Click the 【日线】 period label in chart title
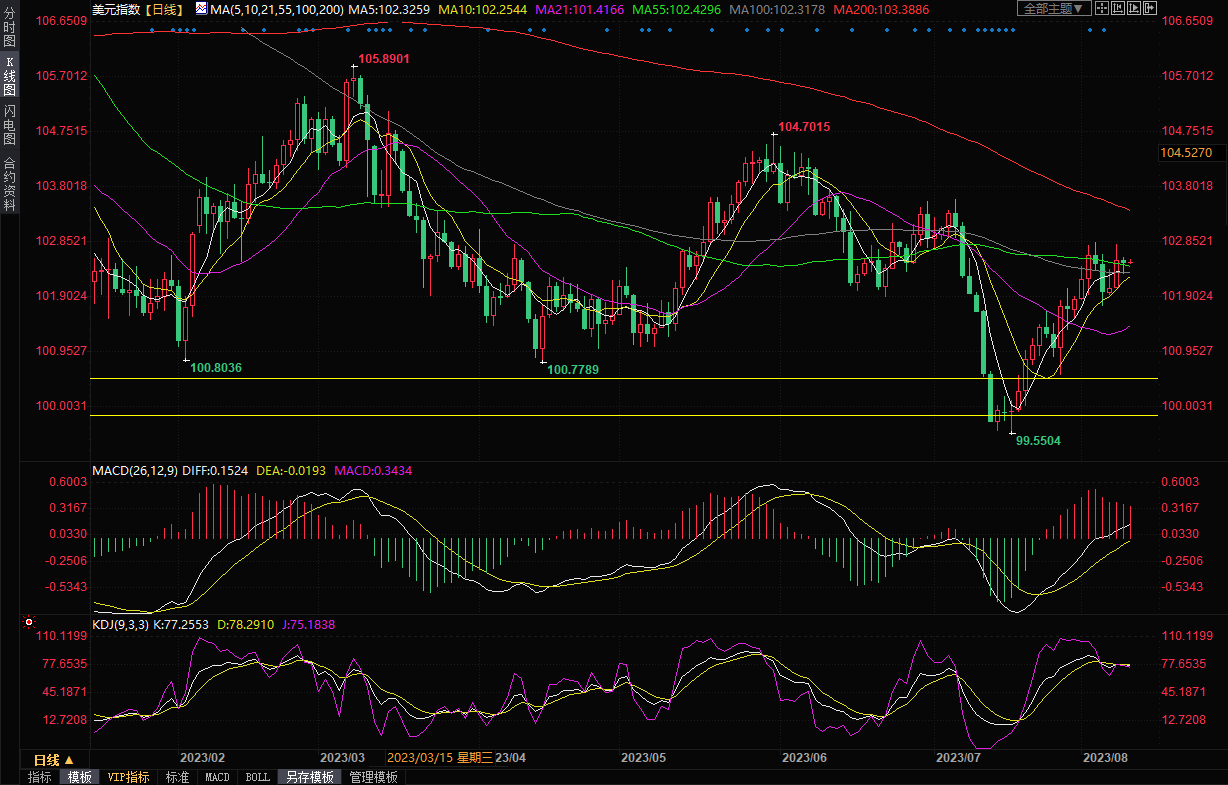This screenshot has width=1228, height=785. (163, 9)
